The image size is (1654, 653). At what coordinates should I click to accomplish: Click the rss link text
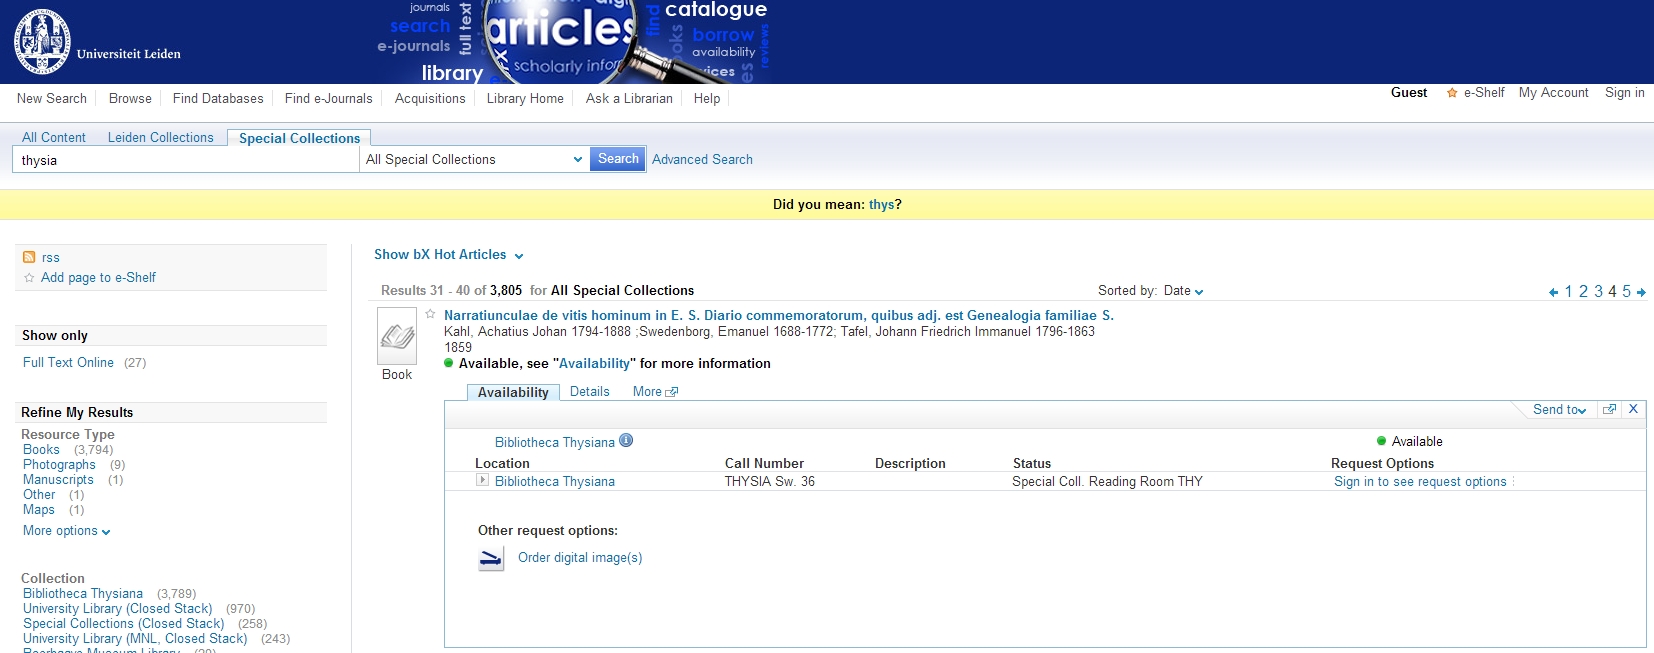pyautogui.click(x=51, y=257)
